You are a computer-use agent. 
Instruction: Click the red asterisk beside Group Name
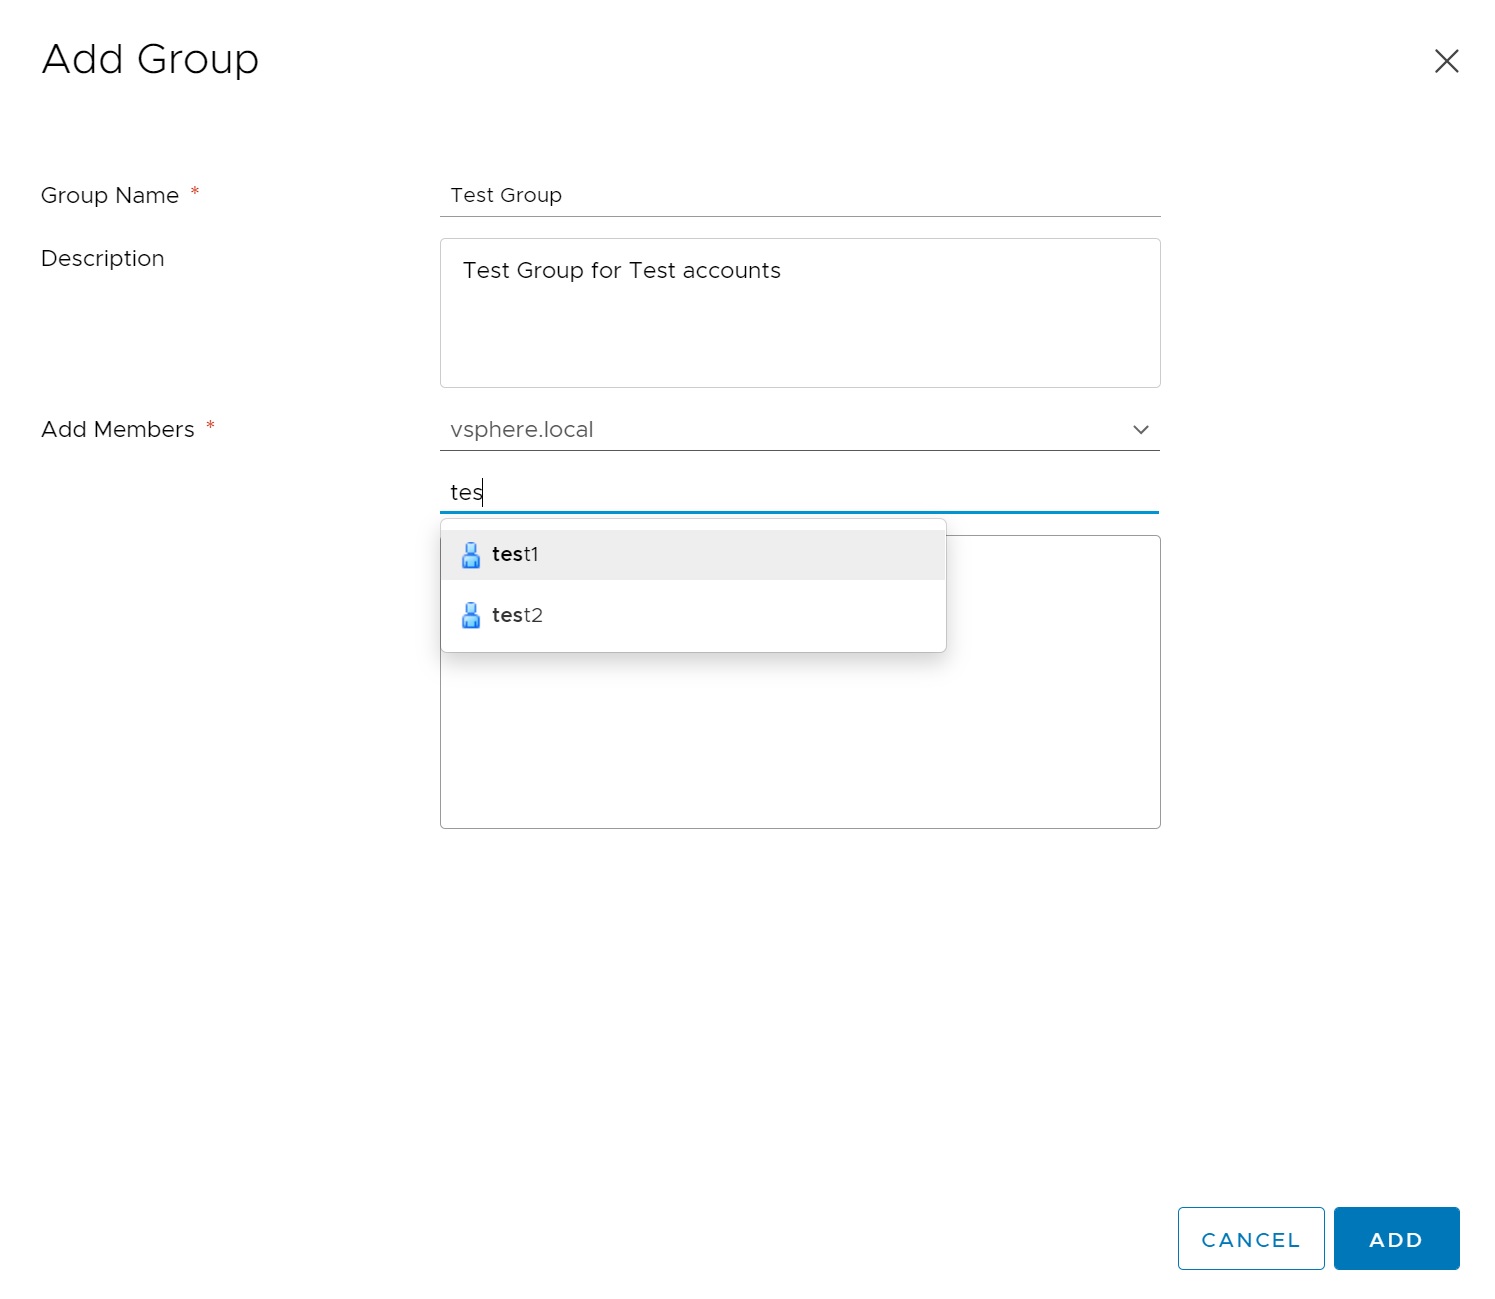click(x=195, y=191)
